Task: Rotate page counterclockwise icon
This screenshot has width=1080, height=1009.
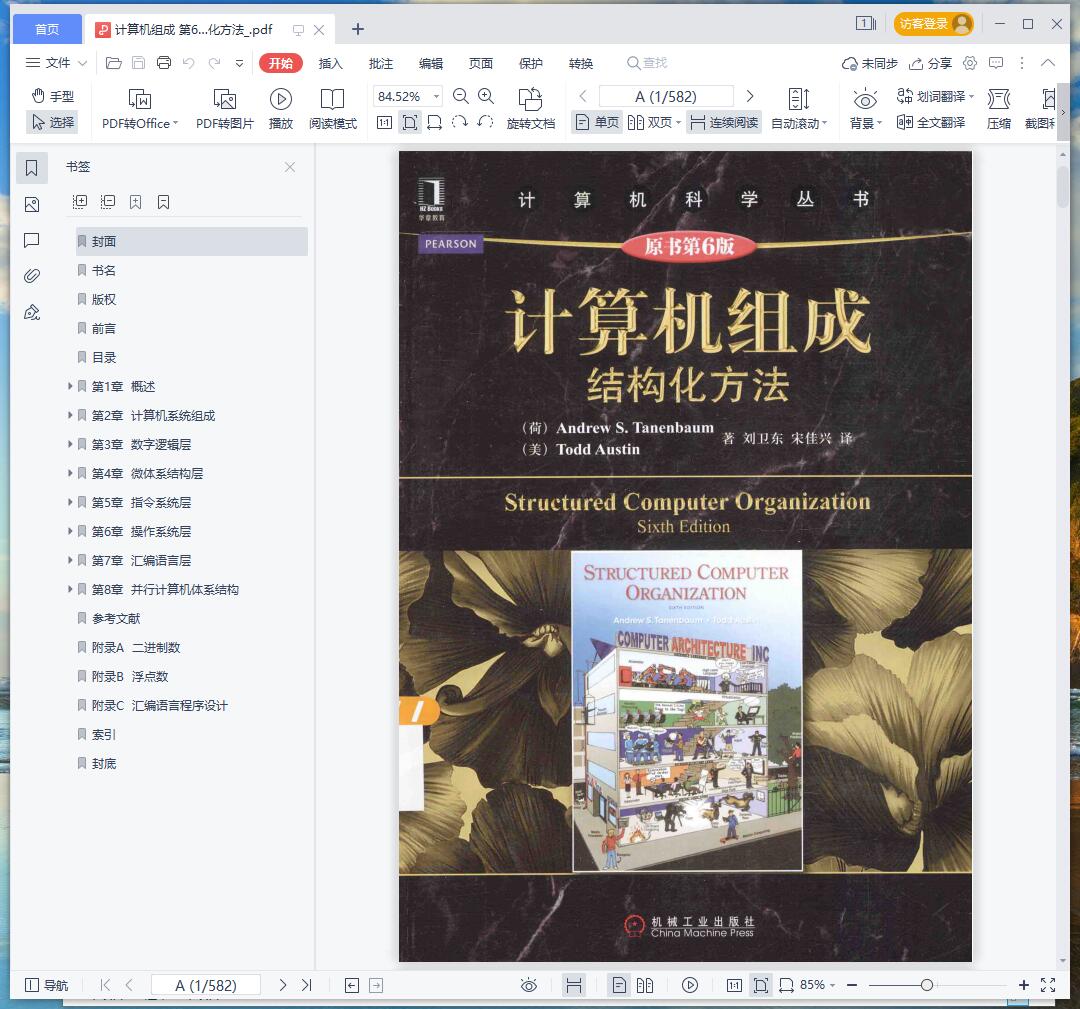Action: coord(485,123)
